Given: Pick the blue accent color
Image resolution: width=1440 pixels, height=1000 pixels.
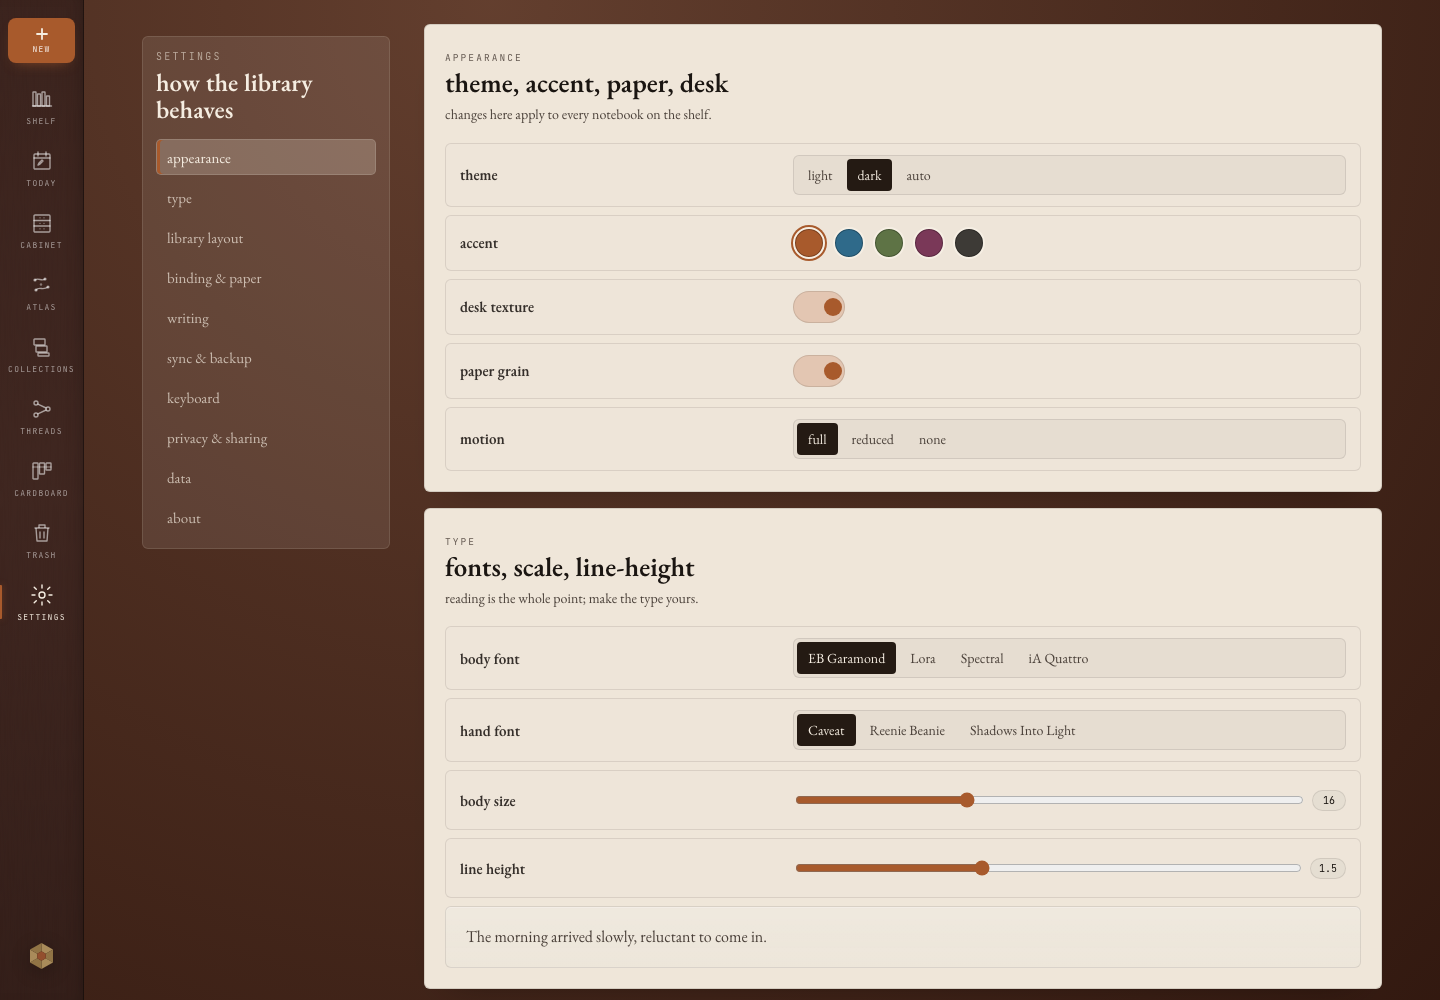Looking at the screenshot, I should 849,243.
